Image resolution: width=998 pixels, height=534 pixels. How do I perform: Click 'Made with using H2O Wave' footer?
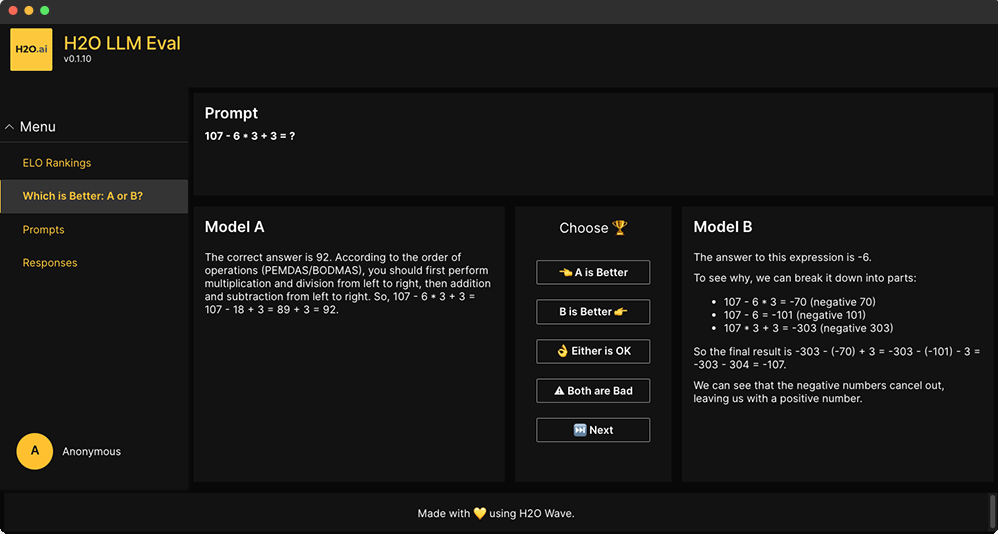click(496, 513)
